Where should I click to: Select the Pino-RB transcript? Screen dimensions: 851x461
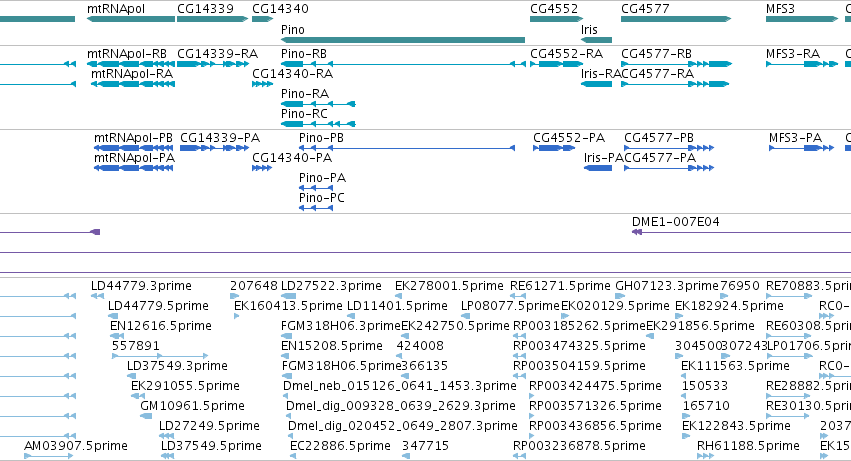point(403,64)
